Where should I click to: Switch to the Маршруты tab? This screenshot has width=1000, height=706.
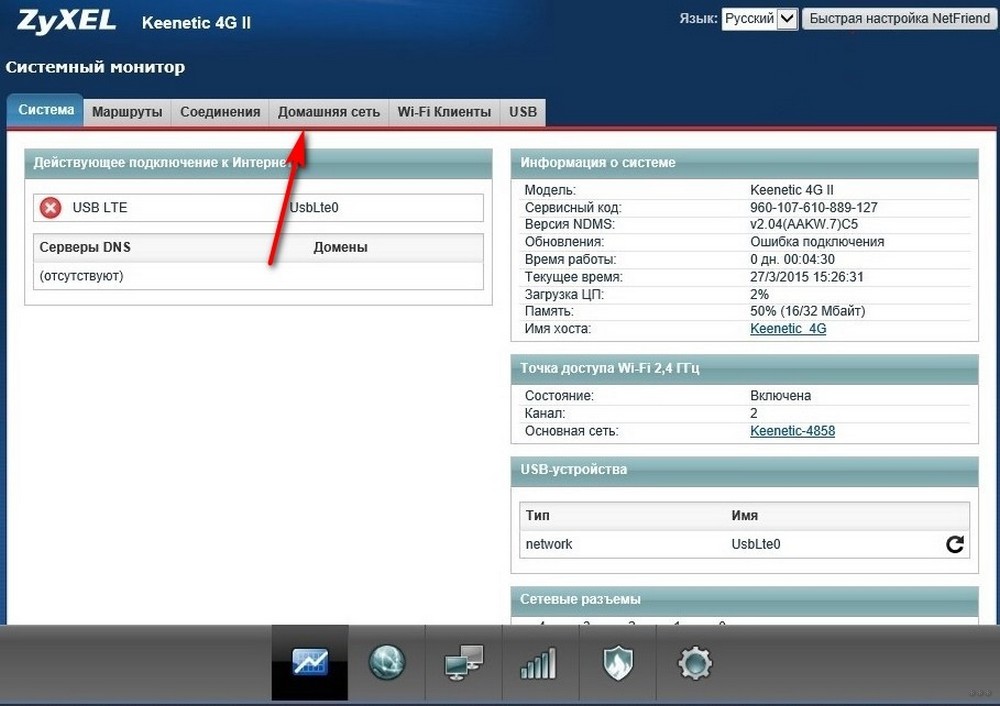127,112
